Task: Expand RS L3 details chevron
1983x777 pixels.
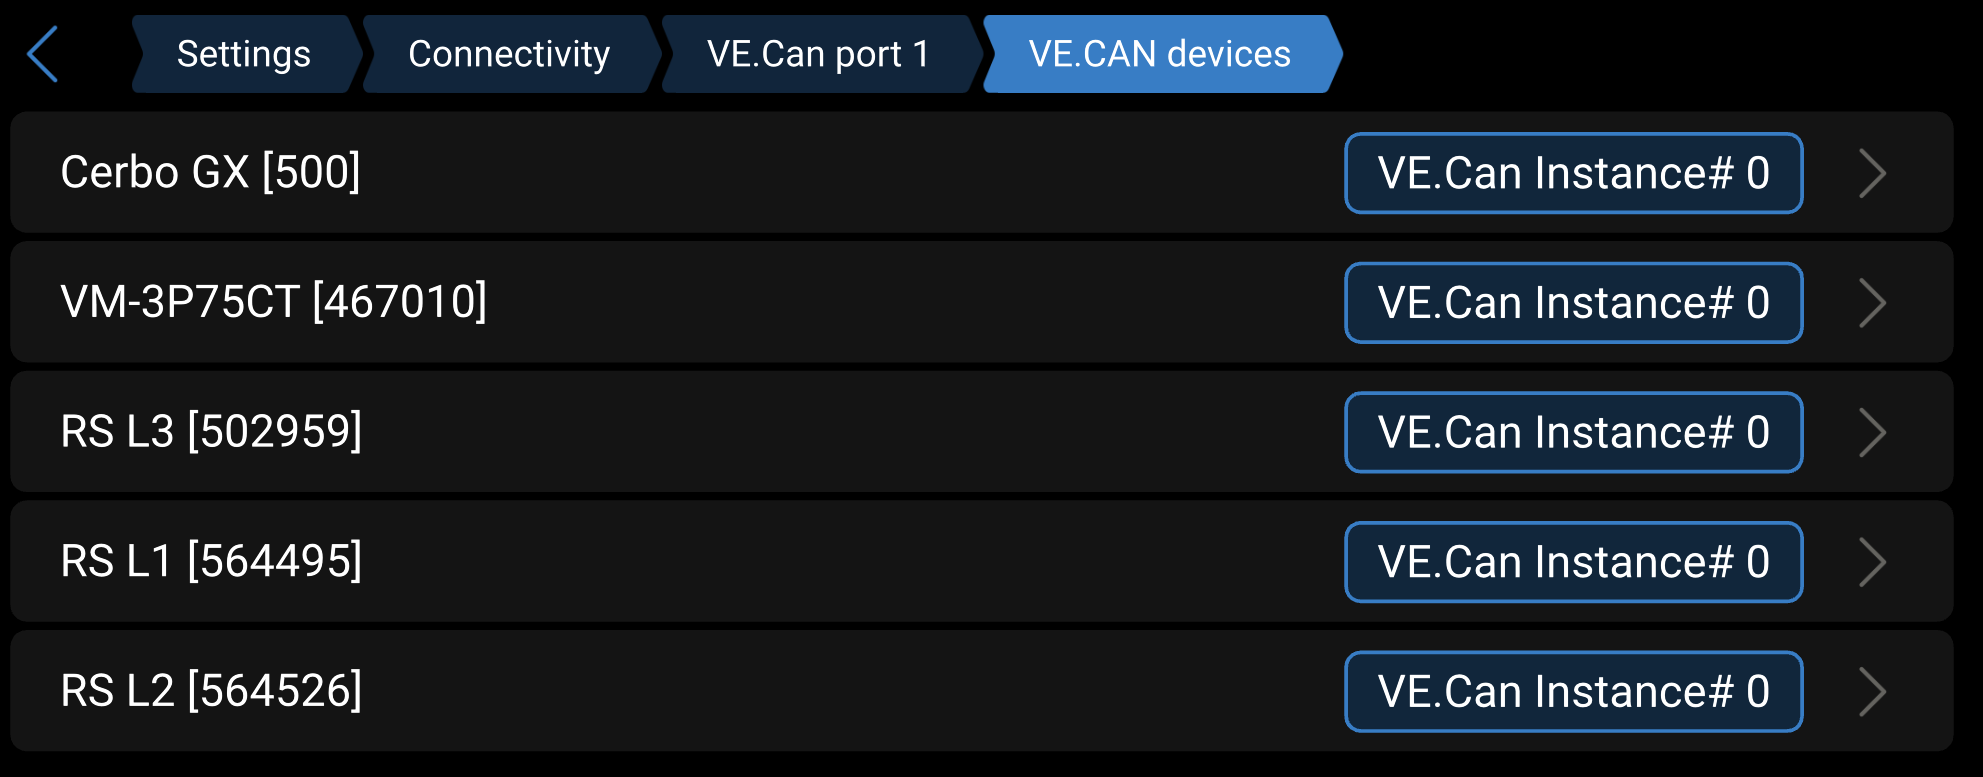Action: pyautogui.click(x=1872, y=432)
